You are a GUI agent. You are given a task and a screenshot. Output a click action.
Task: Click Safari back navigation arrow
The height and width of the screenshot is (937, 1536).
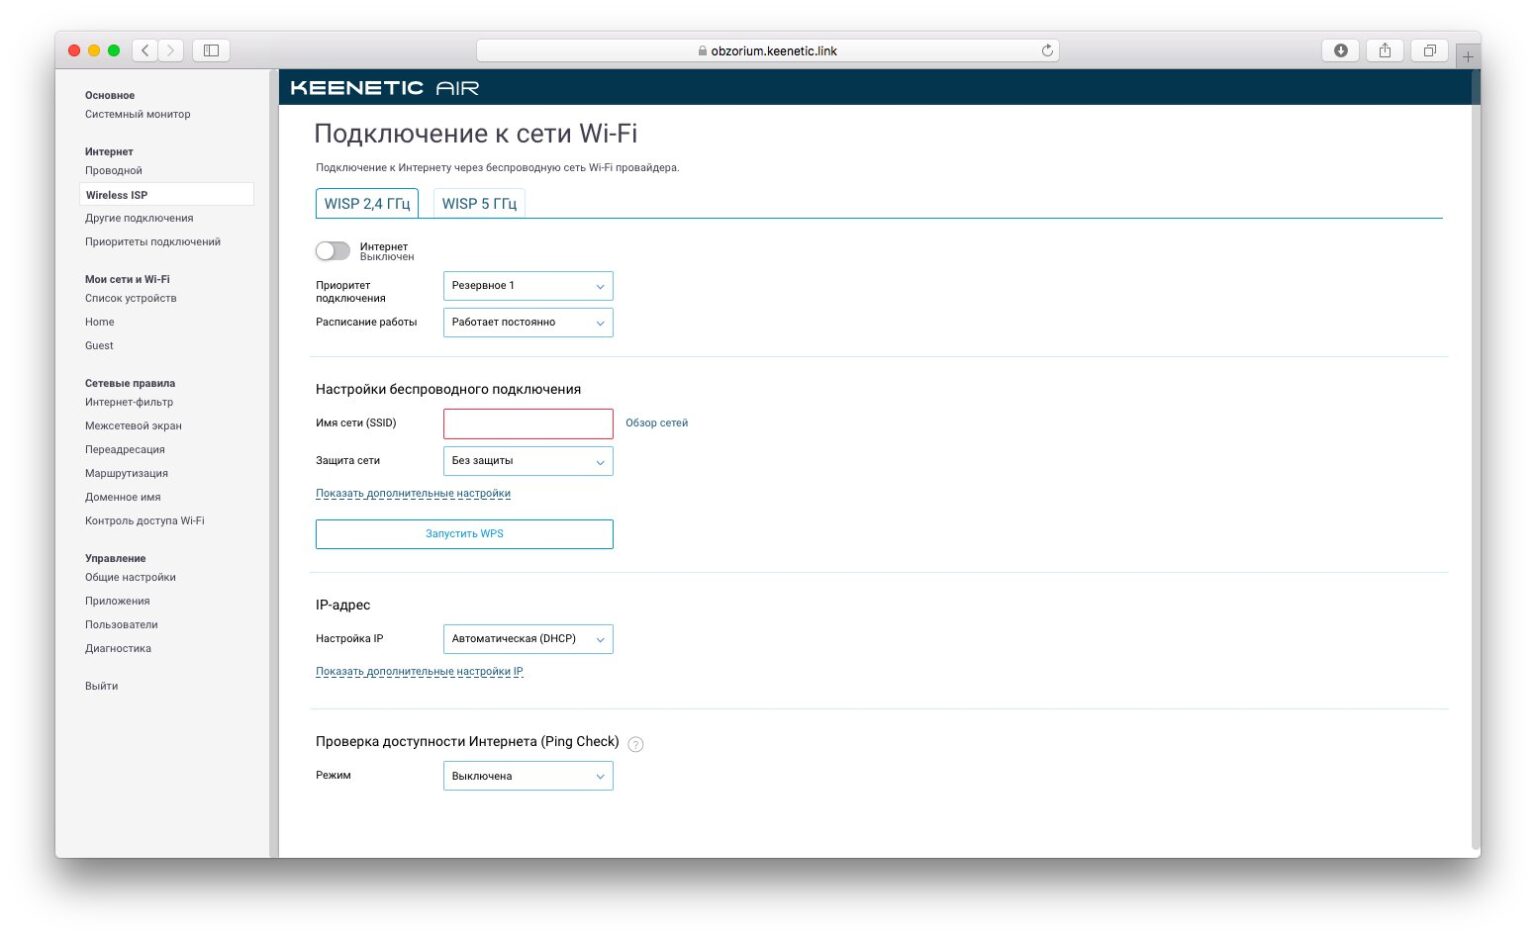146,50
